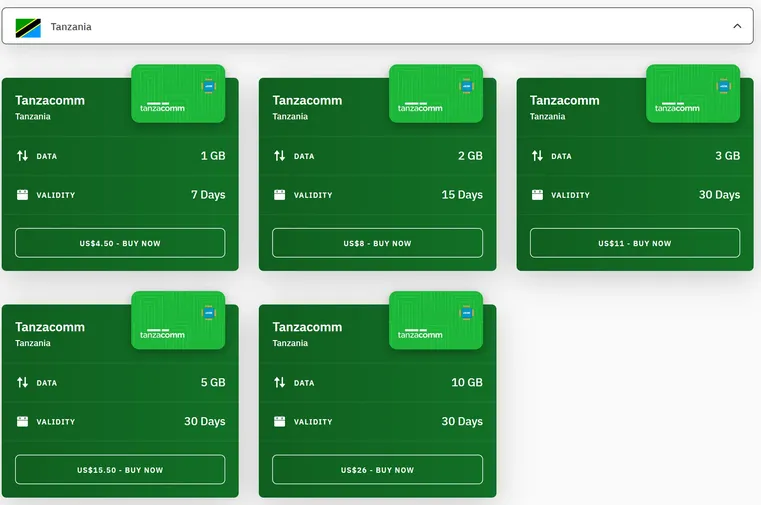Click the validity calendar icon beside 7 Days
The height and width of the screenshot is (505, 761).
click(x=22, y=195)
